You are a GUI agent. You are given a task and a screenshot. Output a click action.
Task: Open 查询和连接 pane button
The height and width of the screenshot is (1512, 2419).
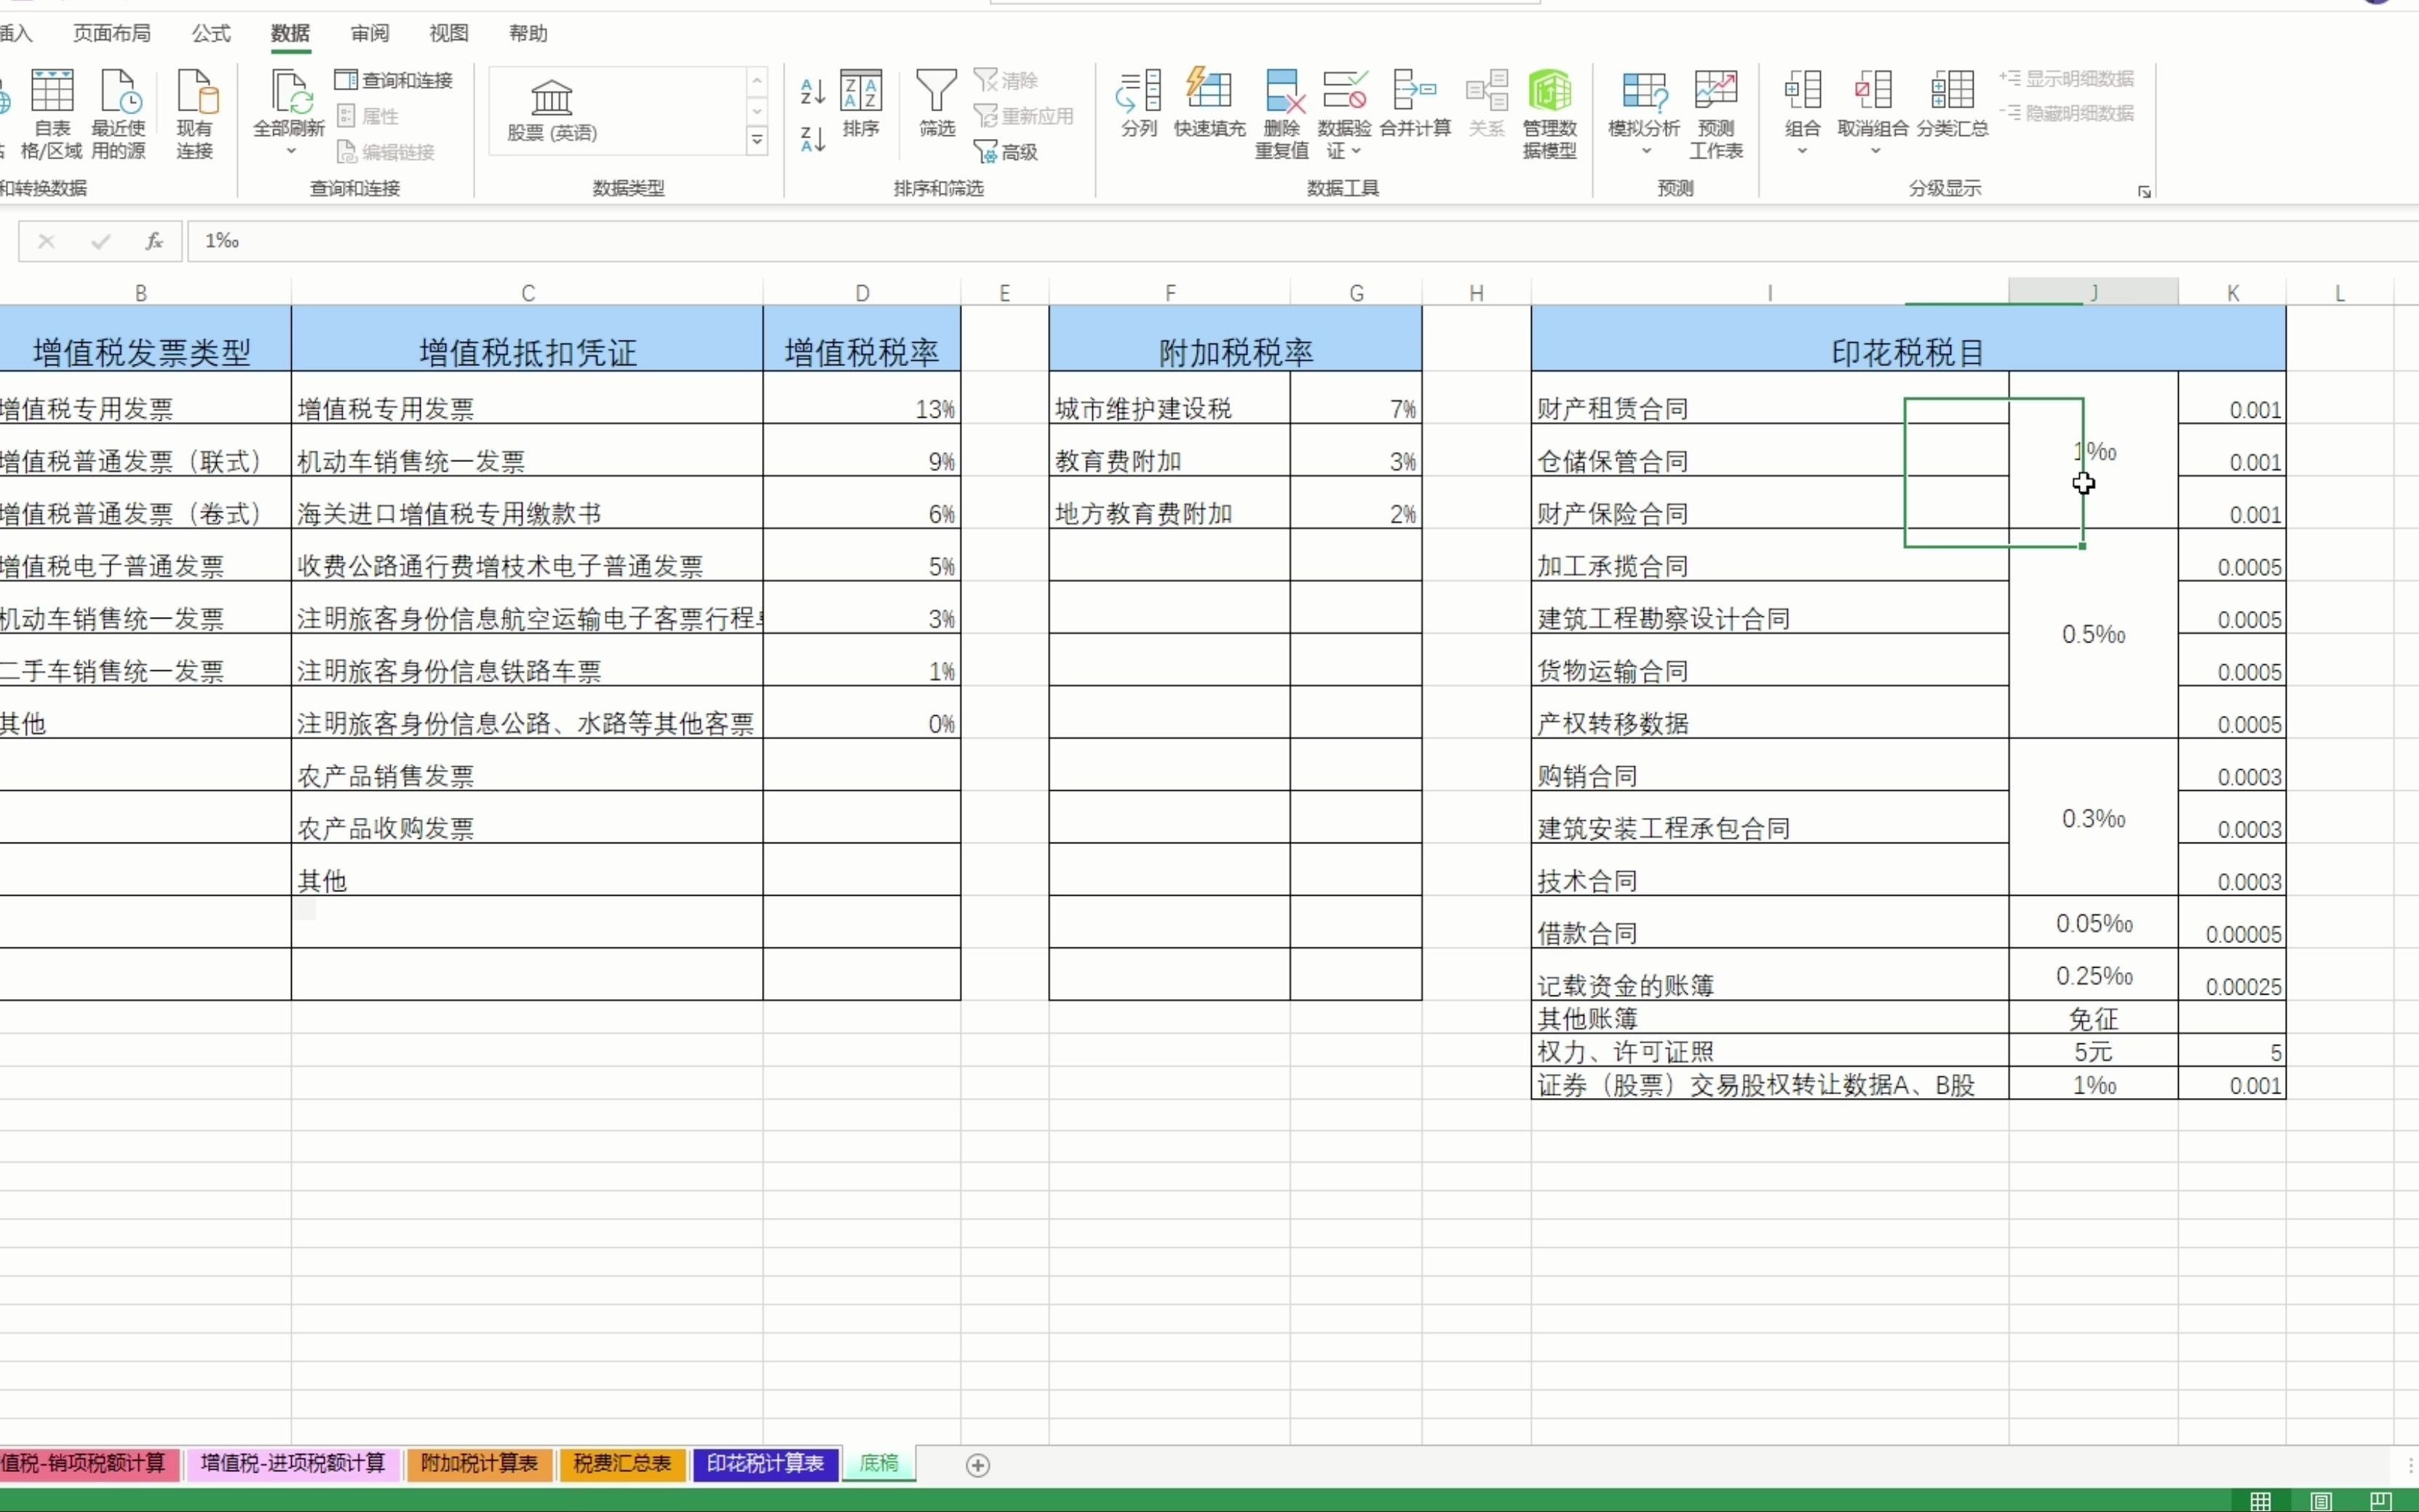[394, 80]
